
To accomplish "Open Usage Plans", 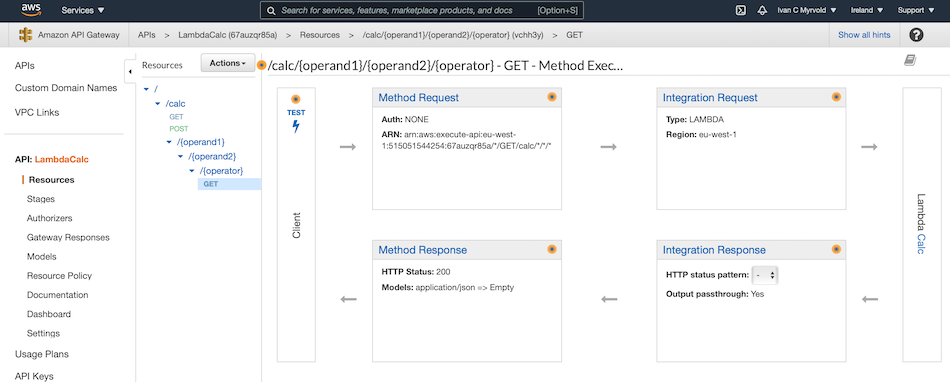I will 42,354.
